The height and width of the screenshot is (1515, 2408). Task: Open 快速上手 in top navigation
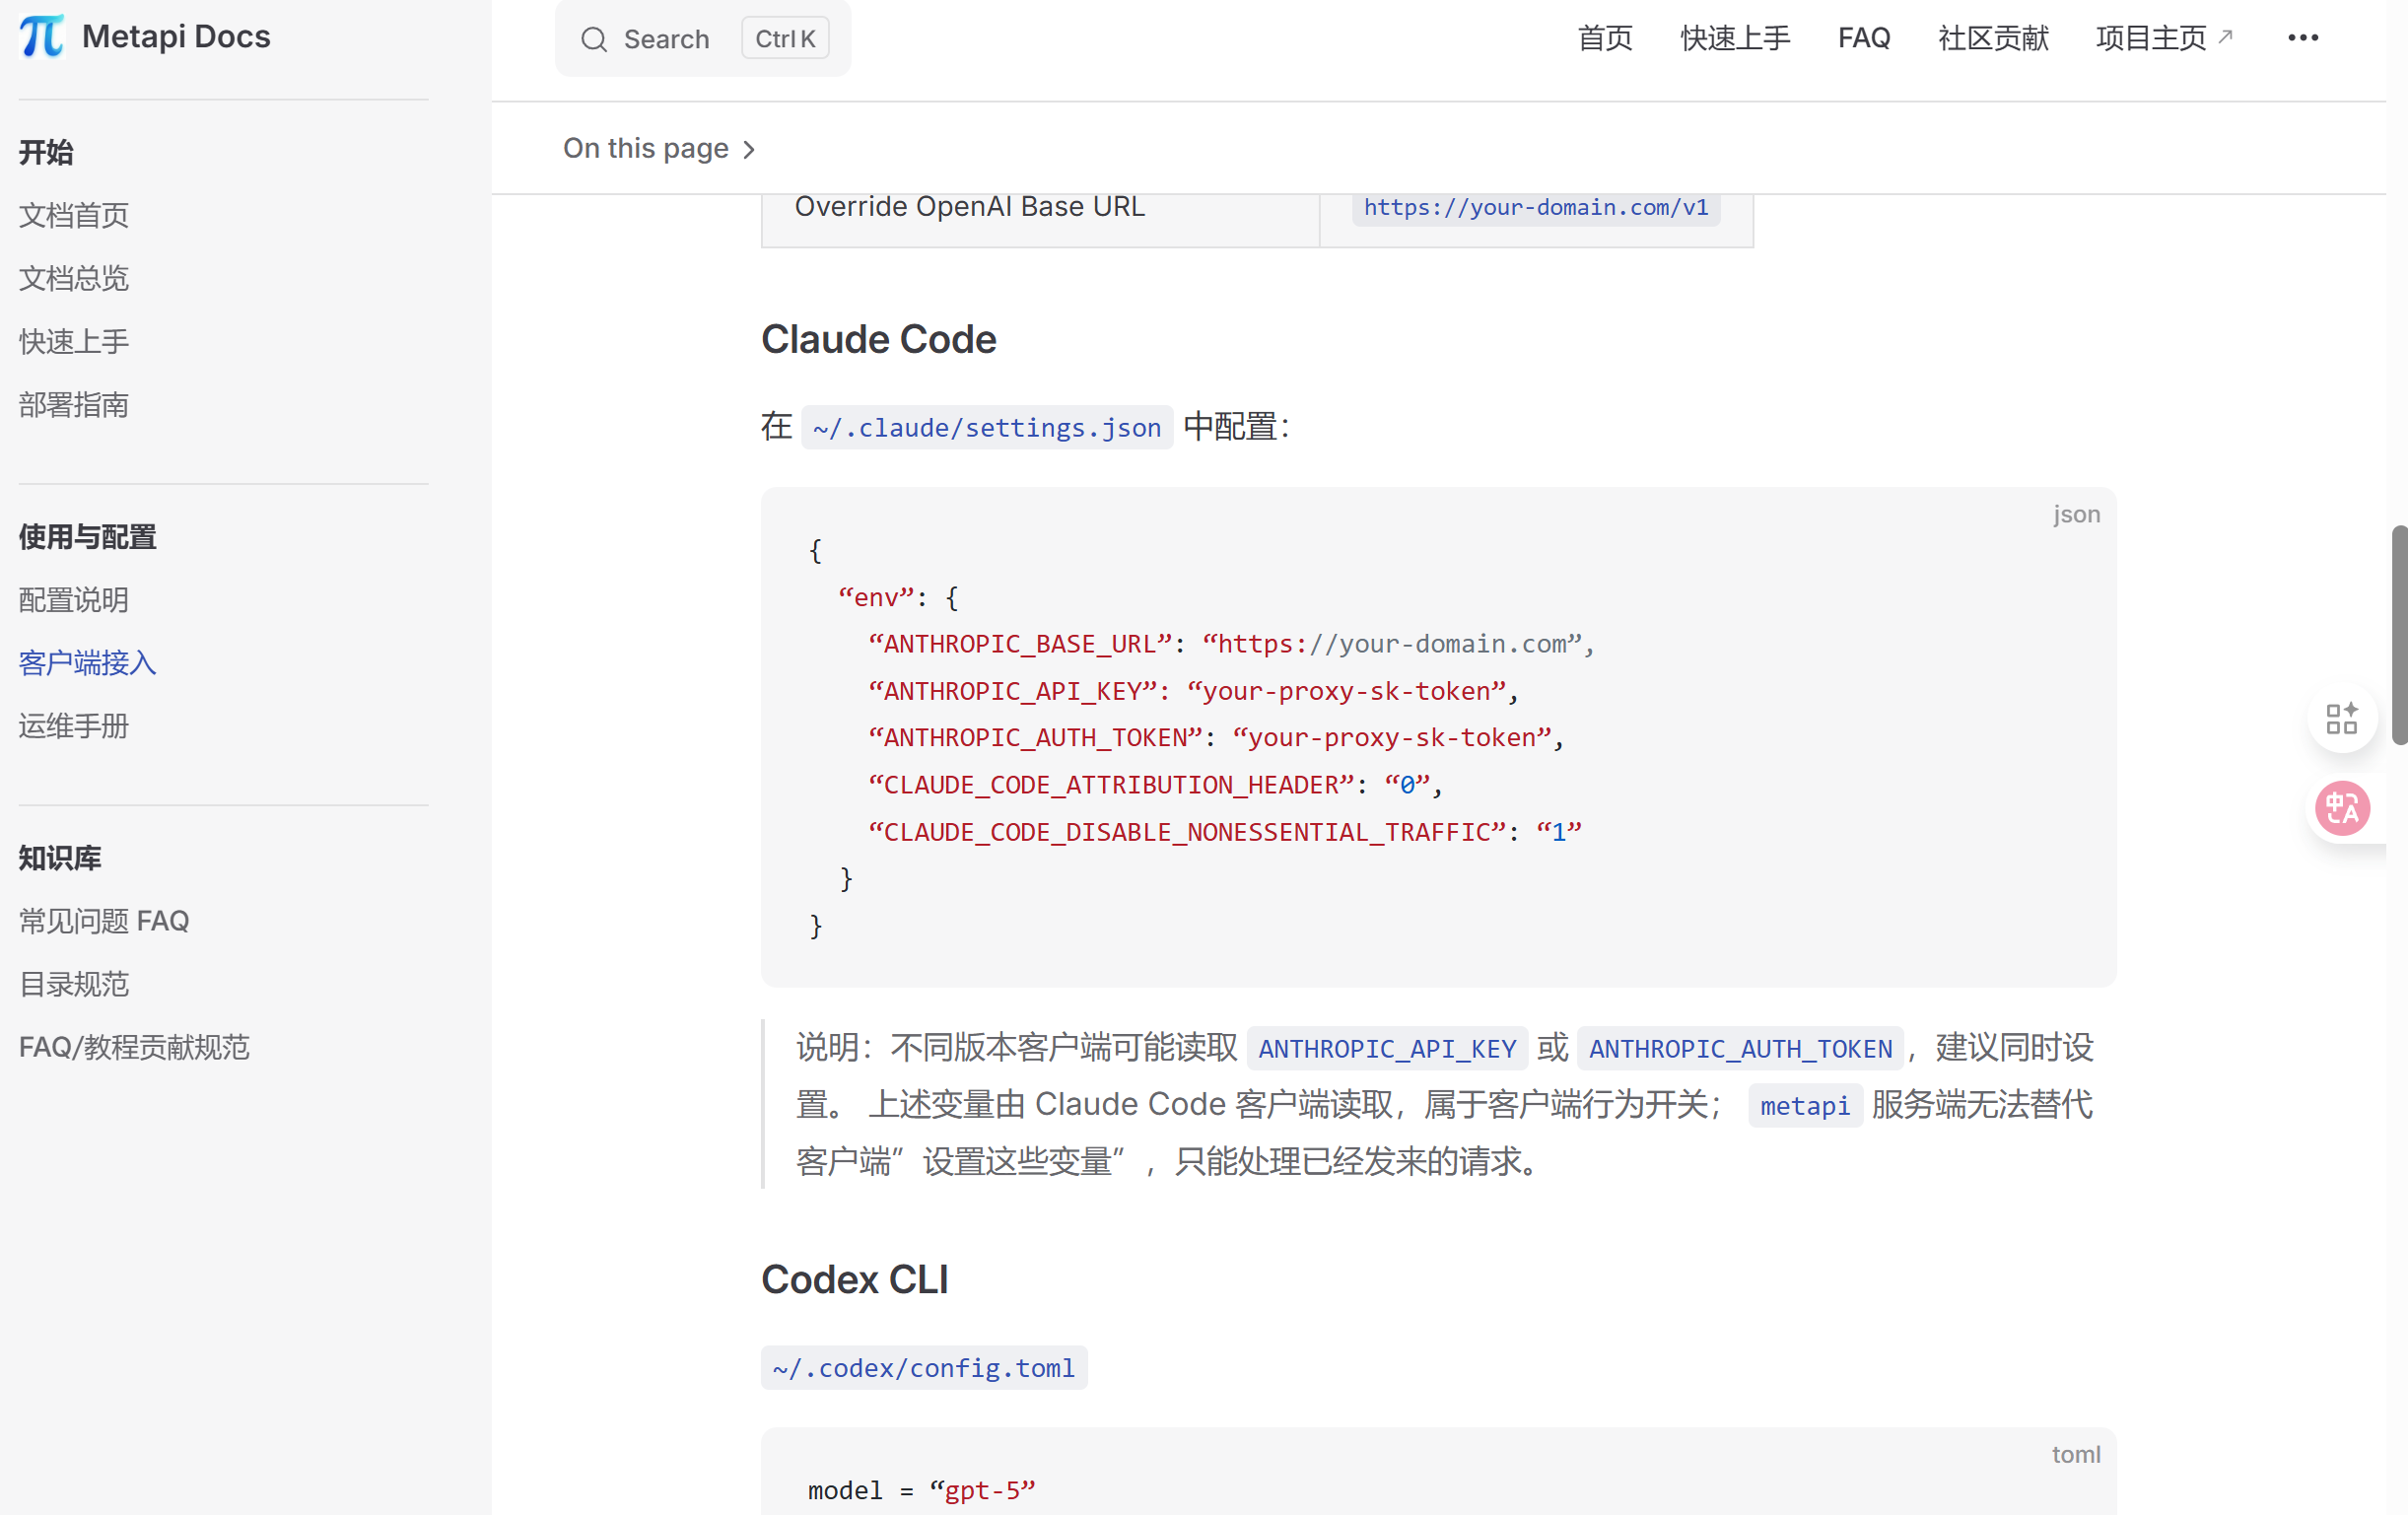[x=1735, y=38]
